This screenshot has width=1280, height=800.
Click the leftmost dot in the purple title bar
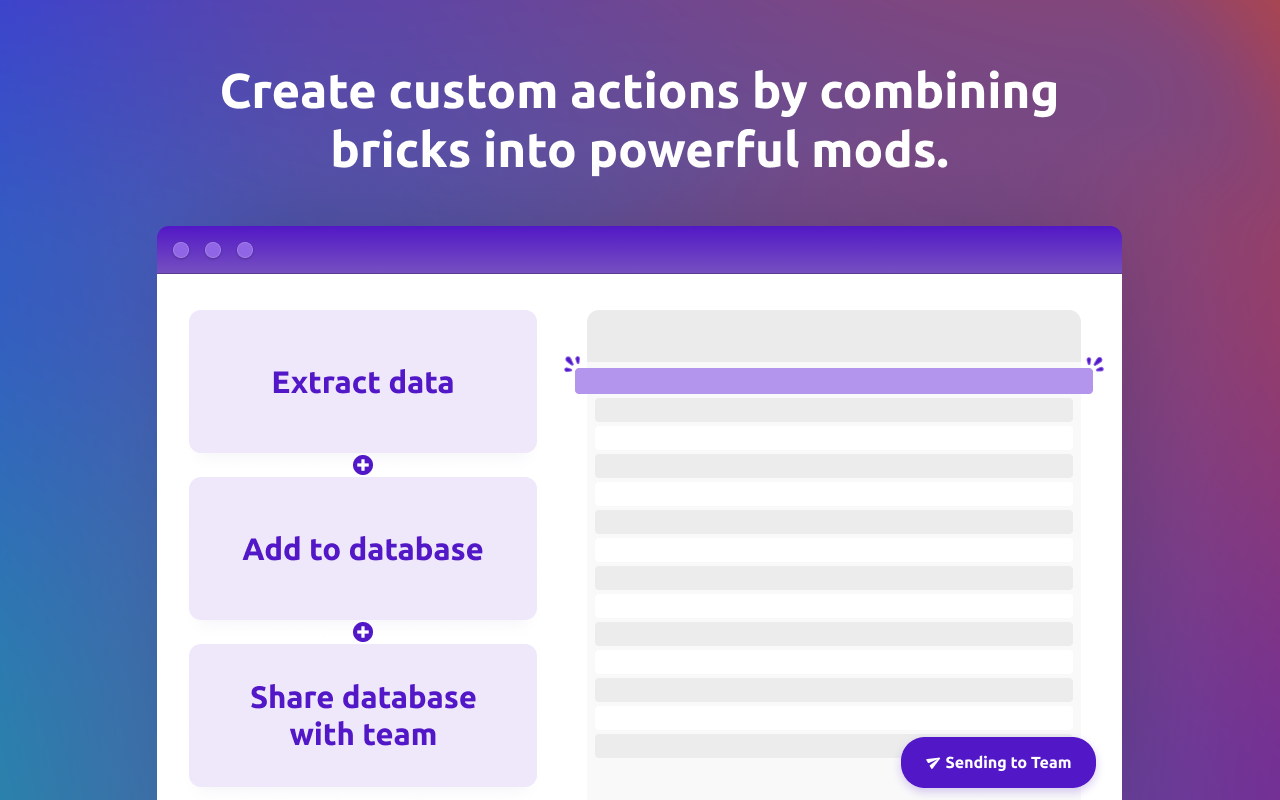coord(181,250)
